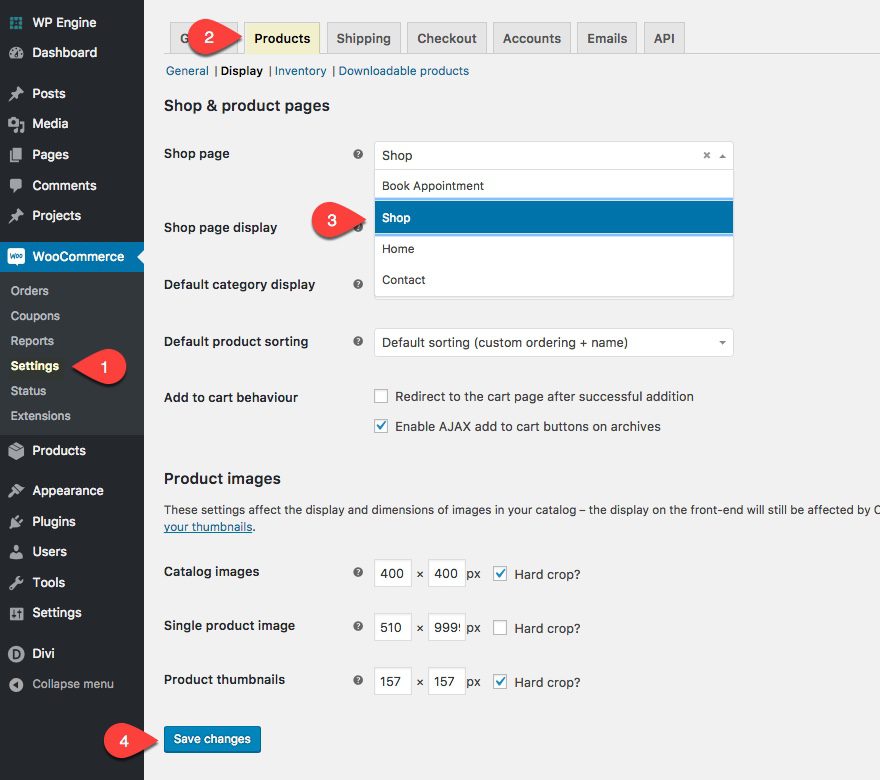Open Coupons under the WooCommerce menu
Viewport: 880px width, 780px height.
[35, 316]
